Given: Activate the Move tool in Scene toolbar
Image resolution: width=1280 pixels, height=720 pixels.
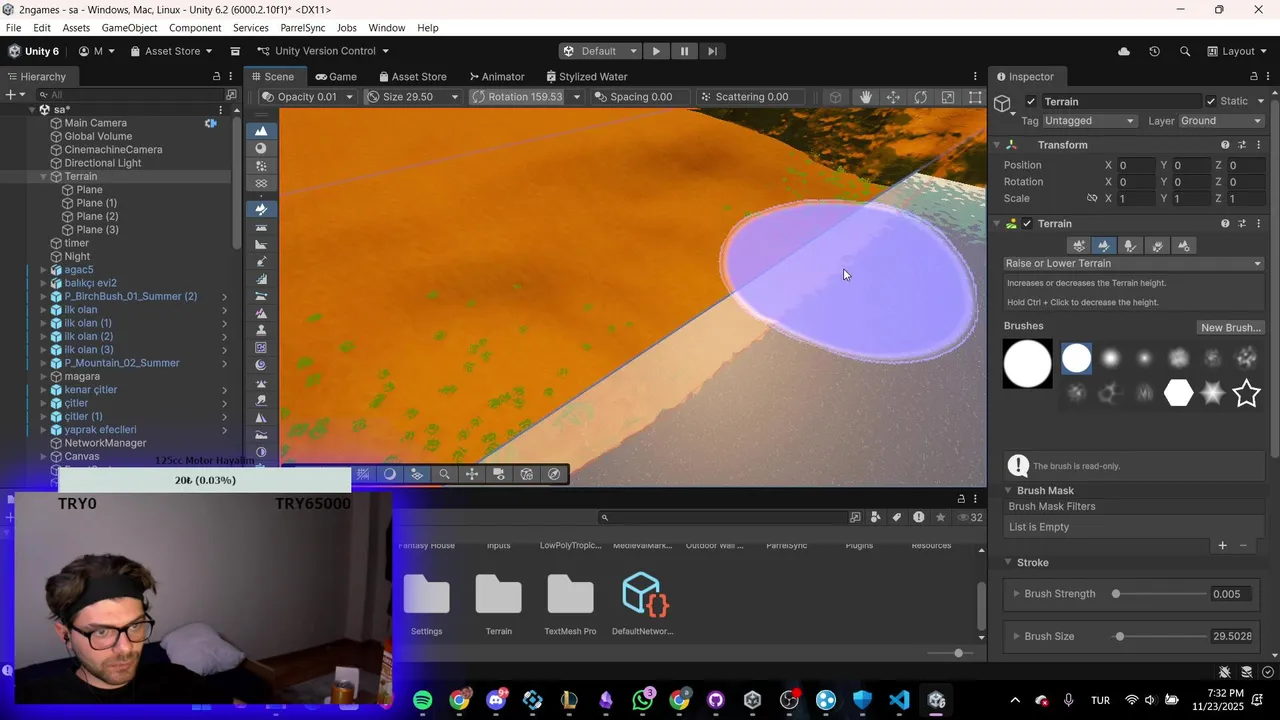Looking at the screenshot, I should pos(893,97).
